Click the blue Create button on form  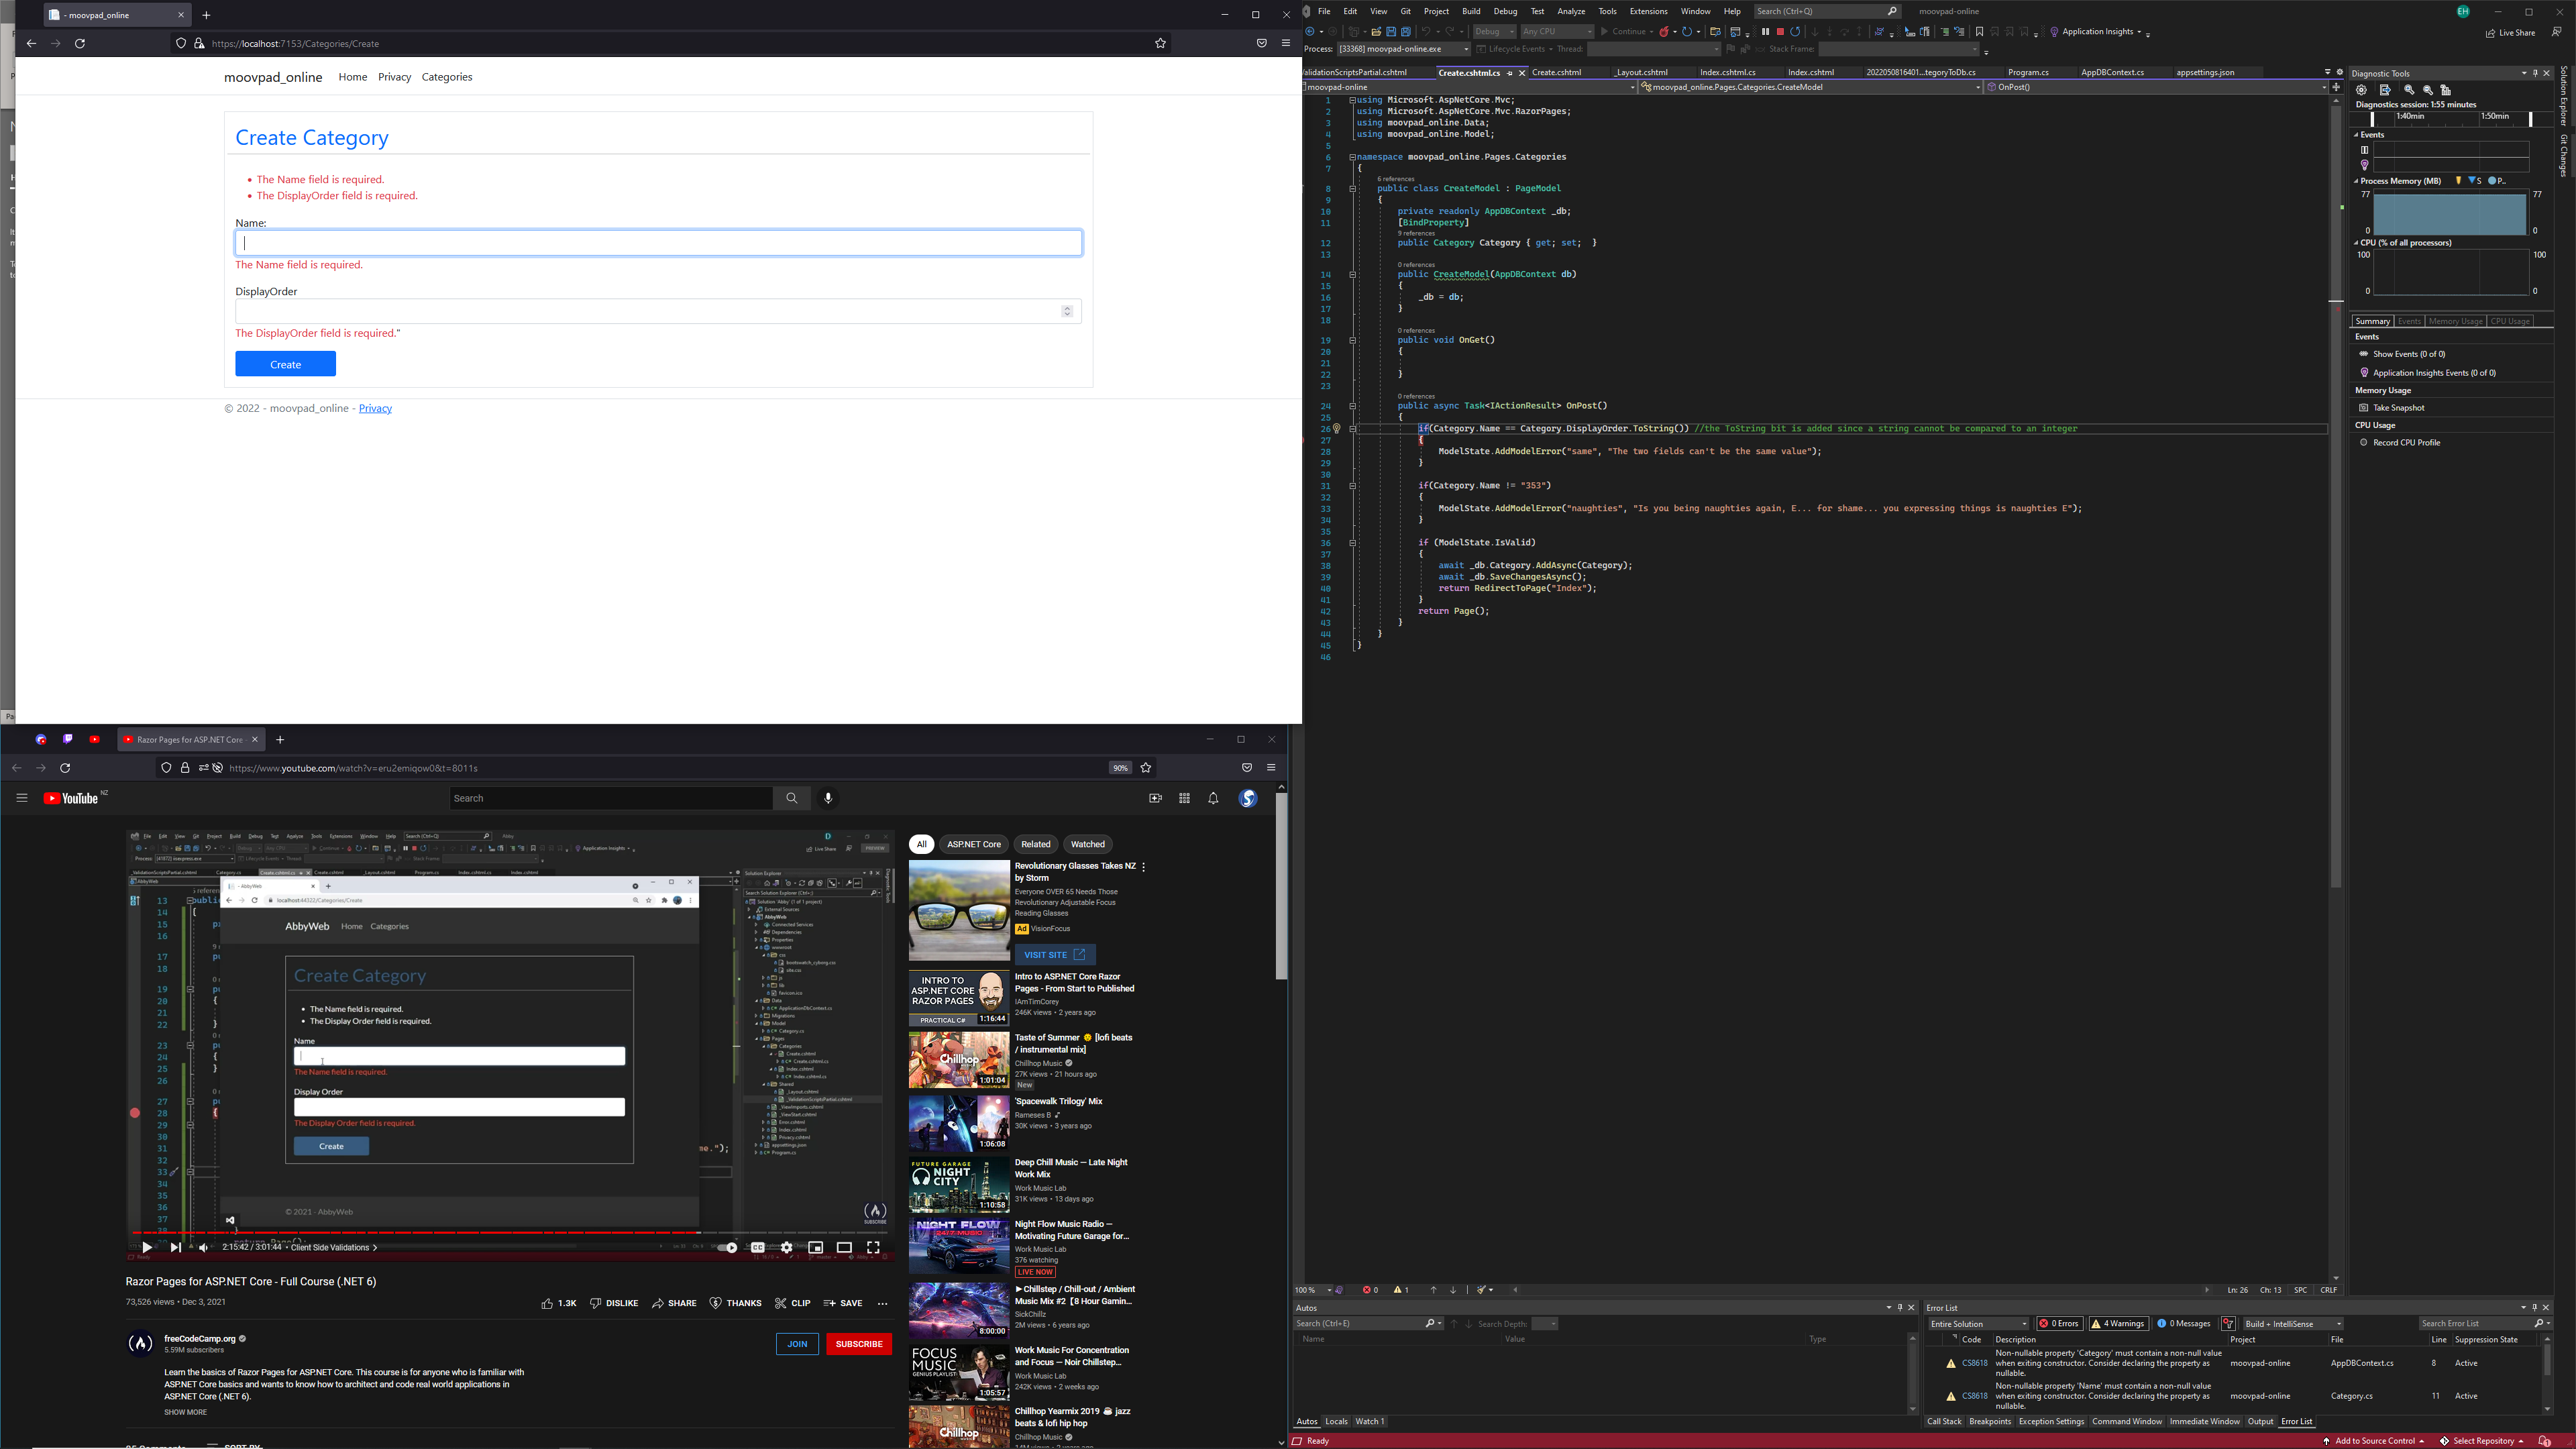(x=286, y=364)
